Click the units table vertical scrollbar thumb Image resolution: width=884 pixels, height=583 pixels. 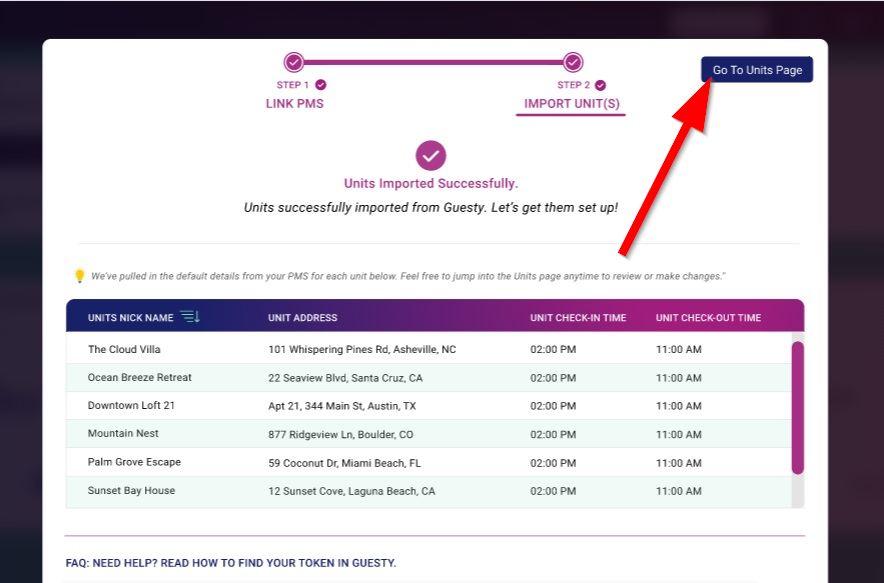[797, 408]
